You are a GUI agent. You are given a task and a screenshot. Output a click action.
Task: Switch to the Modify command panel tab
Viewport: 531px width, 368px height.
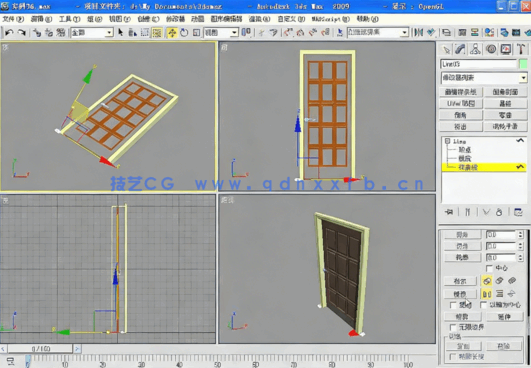(461, 49)
